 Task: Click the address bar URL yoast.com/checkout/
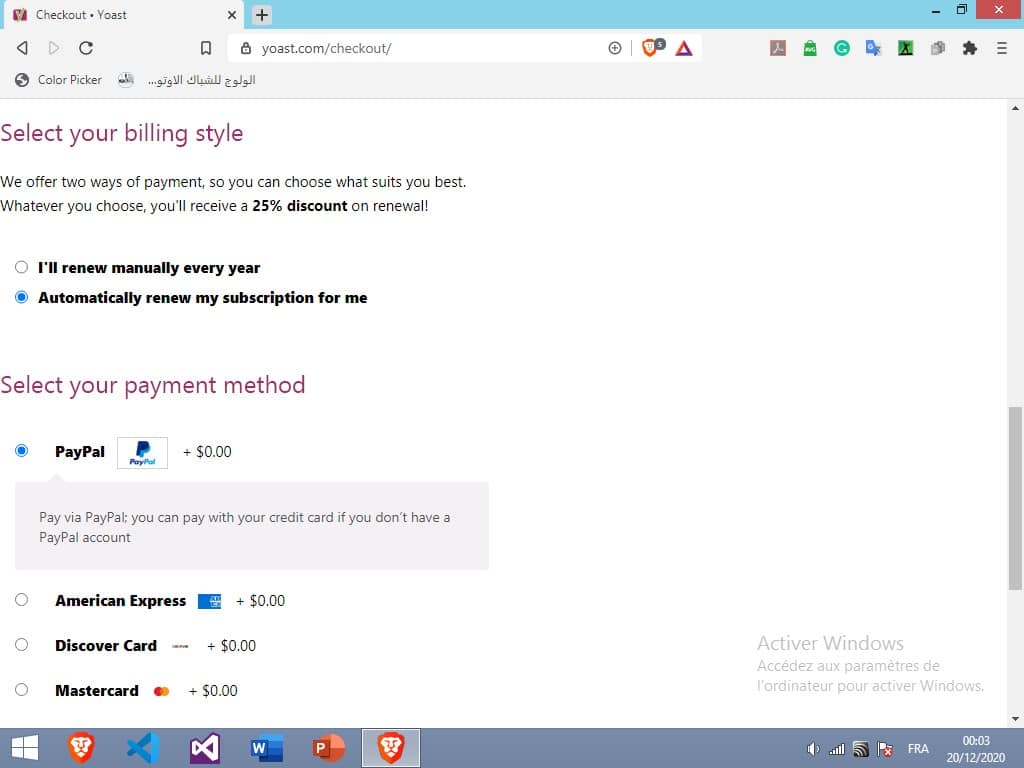(x=326, y=48)
